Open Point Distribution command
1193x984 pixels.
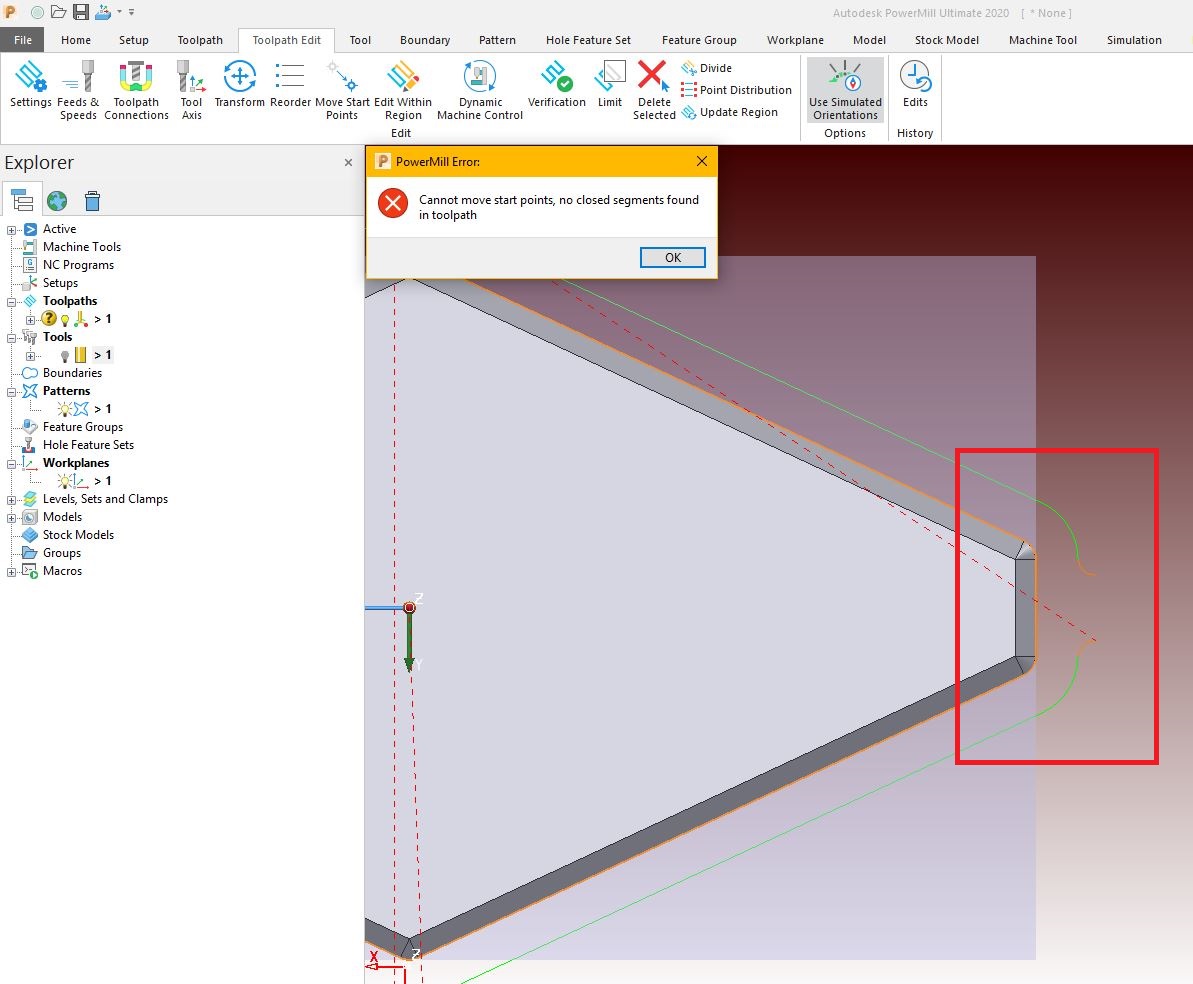point(736,90)
